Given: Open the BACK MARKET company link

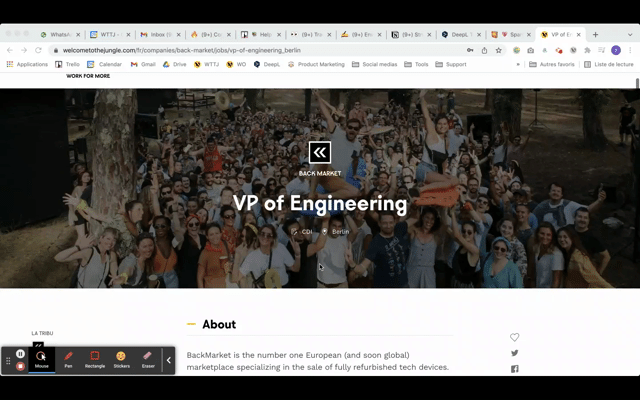Looking at the screenshot, I should tap(320, 173).
